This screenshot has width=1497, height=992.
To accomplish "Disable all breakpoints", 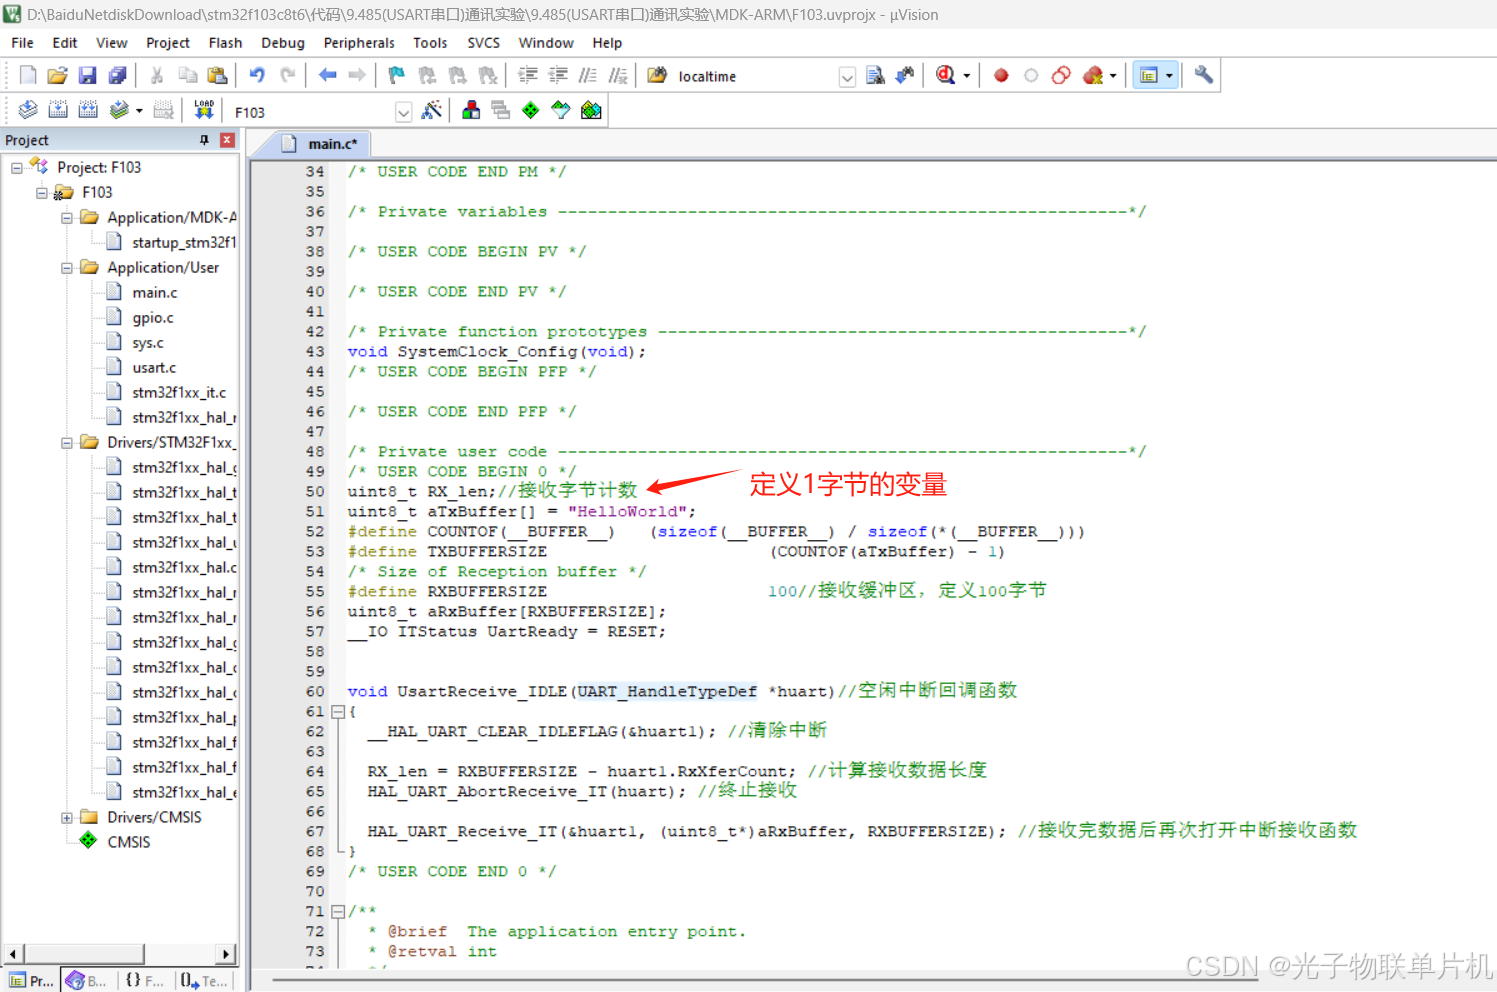I will coord(1061,76).
